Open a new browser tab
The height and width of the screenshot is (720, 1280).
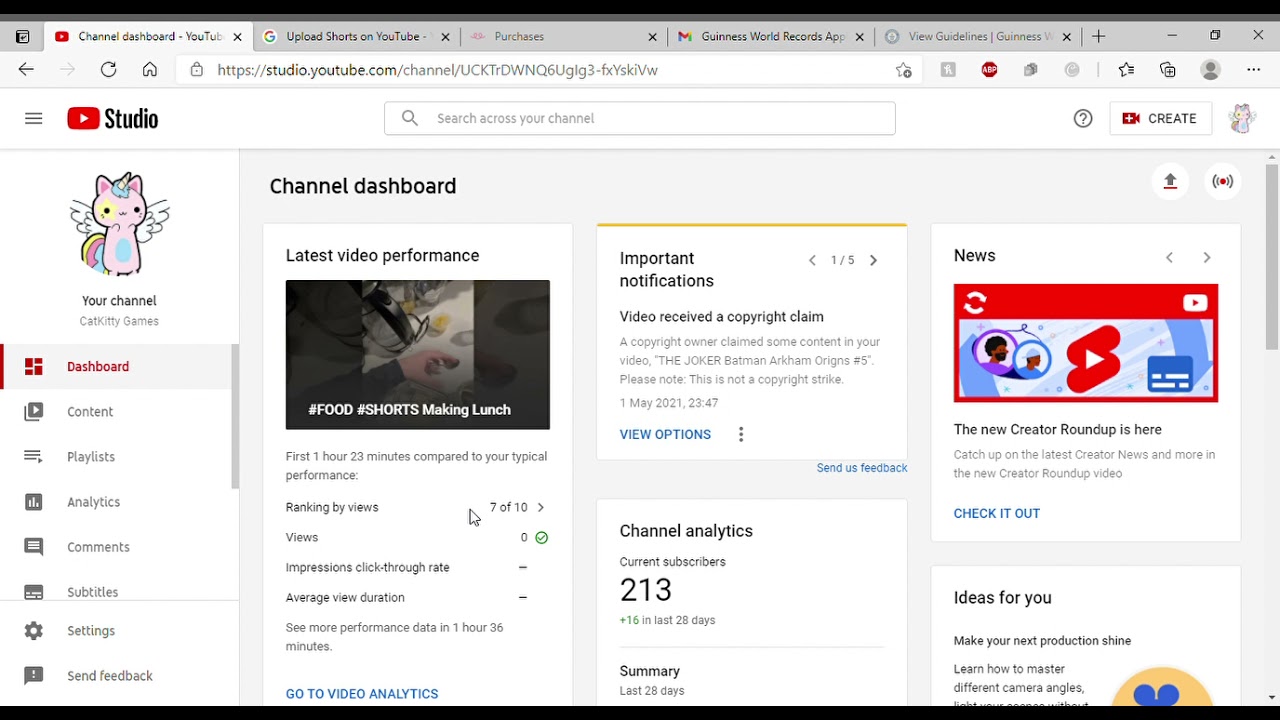1098,36
